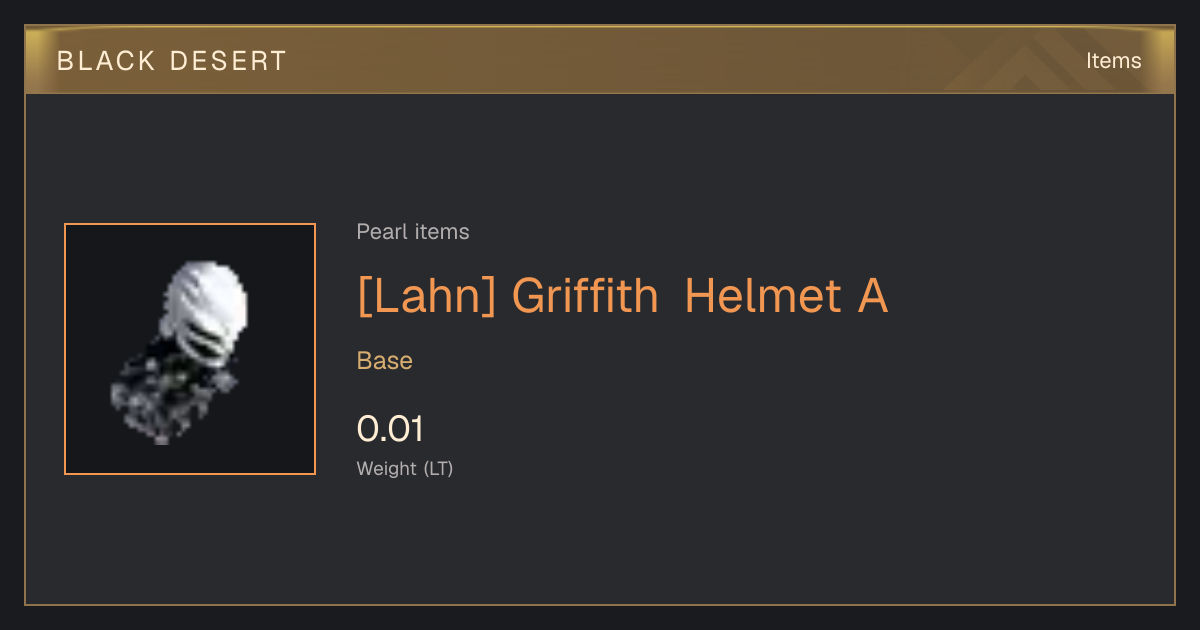Viewport: 1200px width, 630px height.
Task: Click the Base enhancement label
Action: click(385, 361)
